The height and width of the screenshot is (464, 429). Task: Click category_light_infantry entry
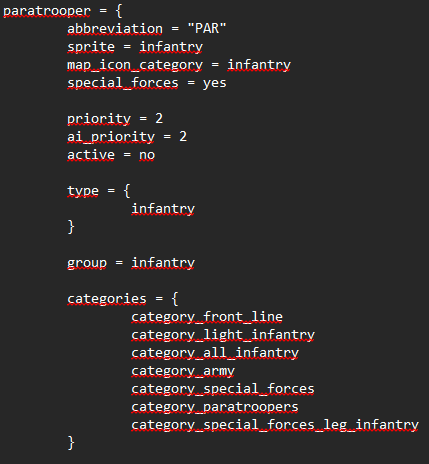point(223,335)
